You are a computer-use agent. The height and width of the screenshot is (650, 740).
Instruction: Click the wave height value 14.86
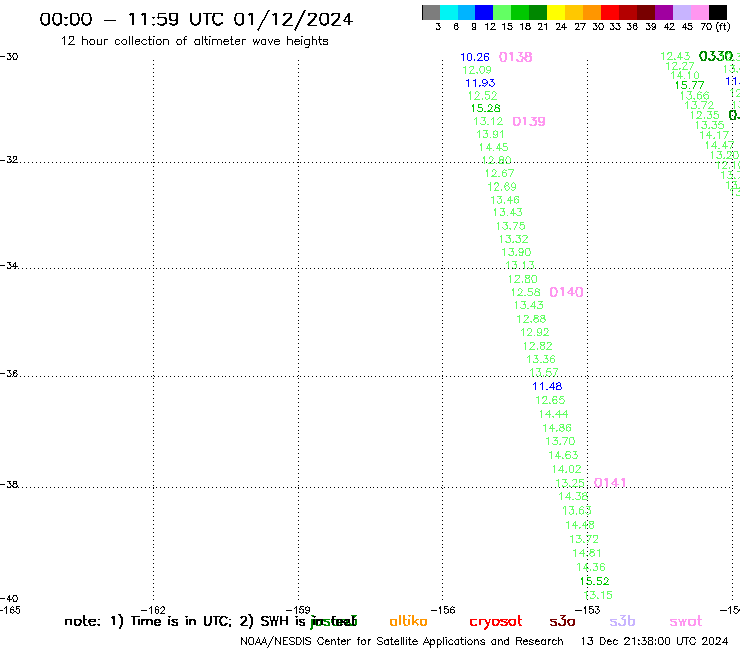tap(557, 428)
